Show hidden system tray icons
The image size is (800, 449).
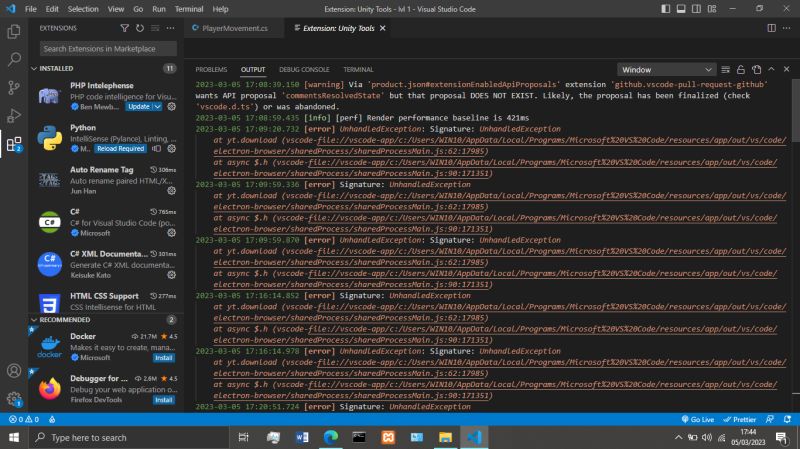(678, 437)
